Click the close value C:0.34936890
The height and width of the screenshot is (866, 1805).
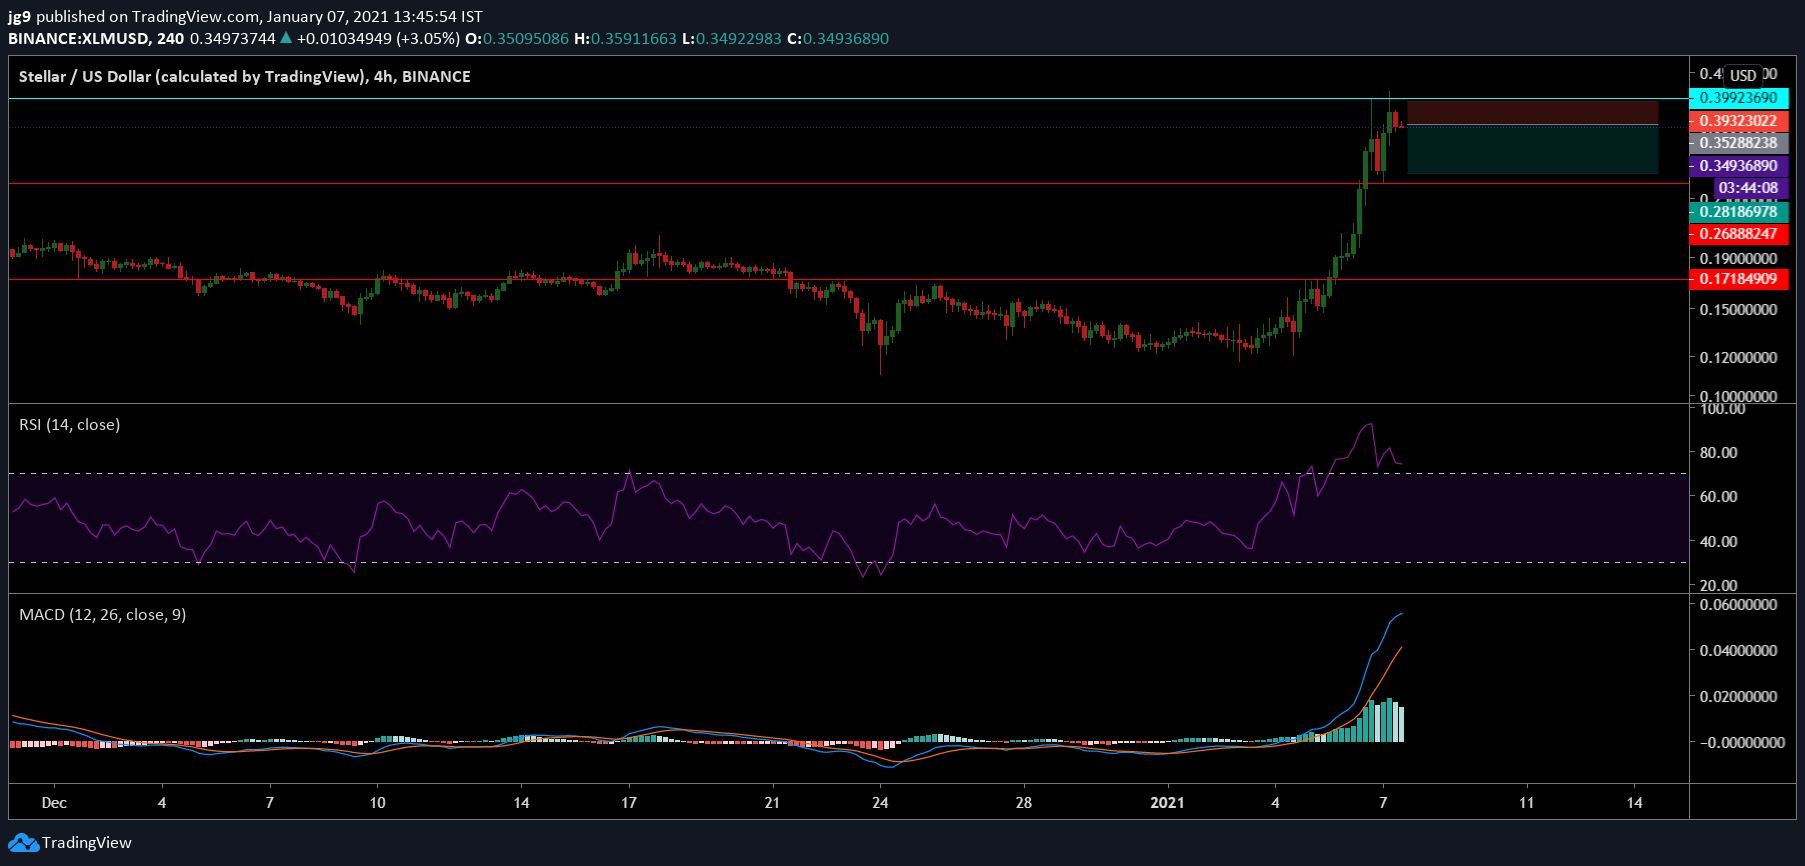[838, 39]
